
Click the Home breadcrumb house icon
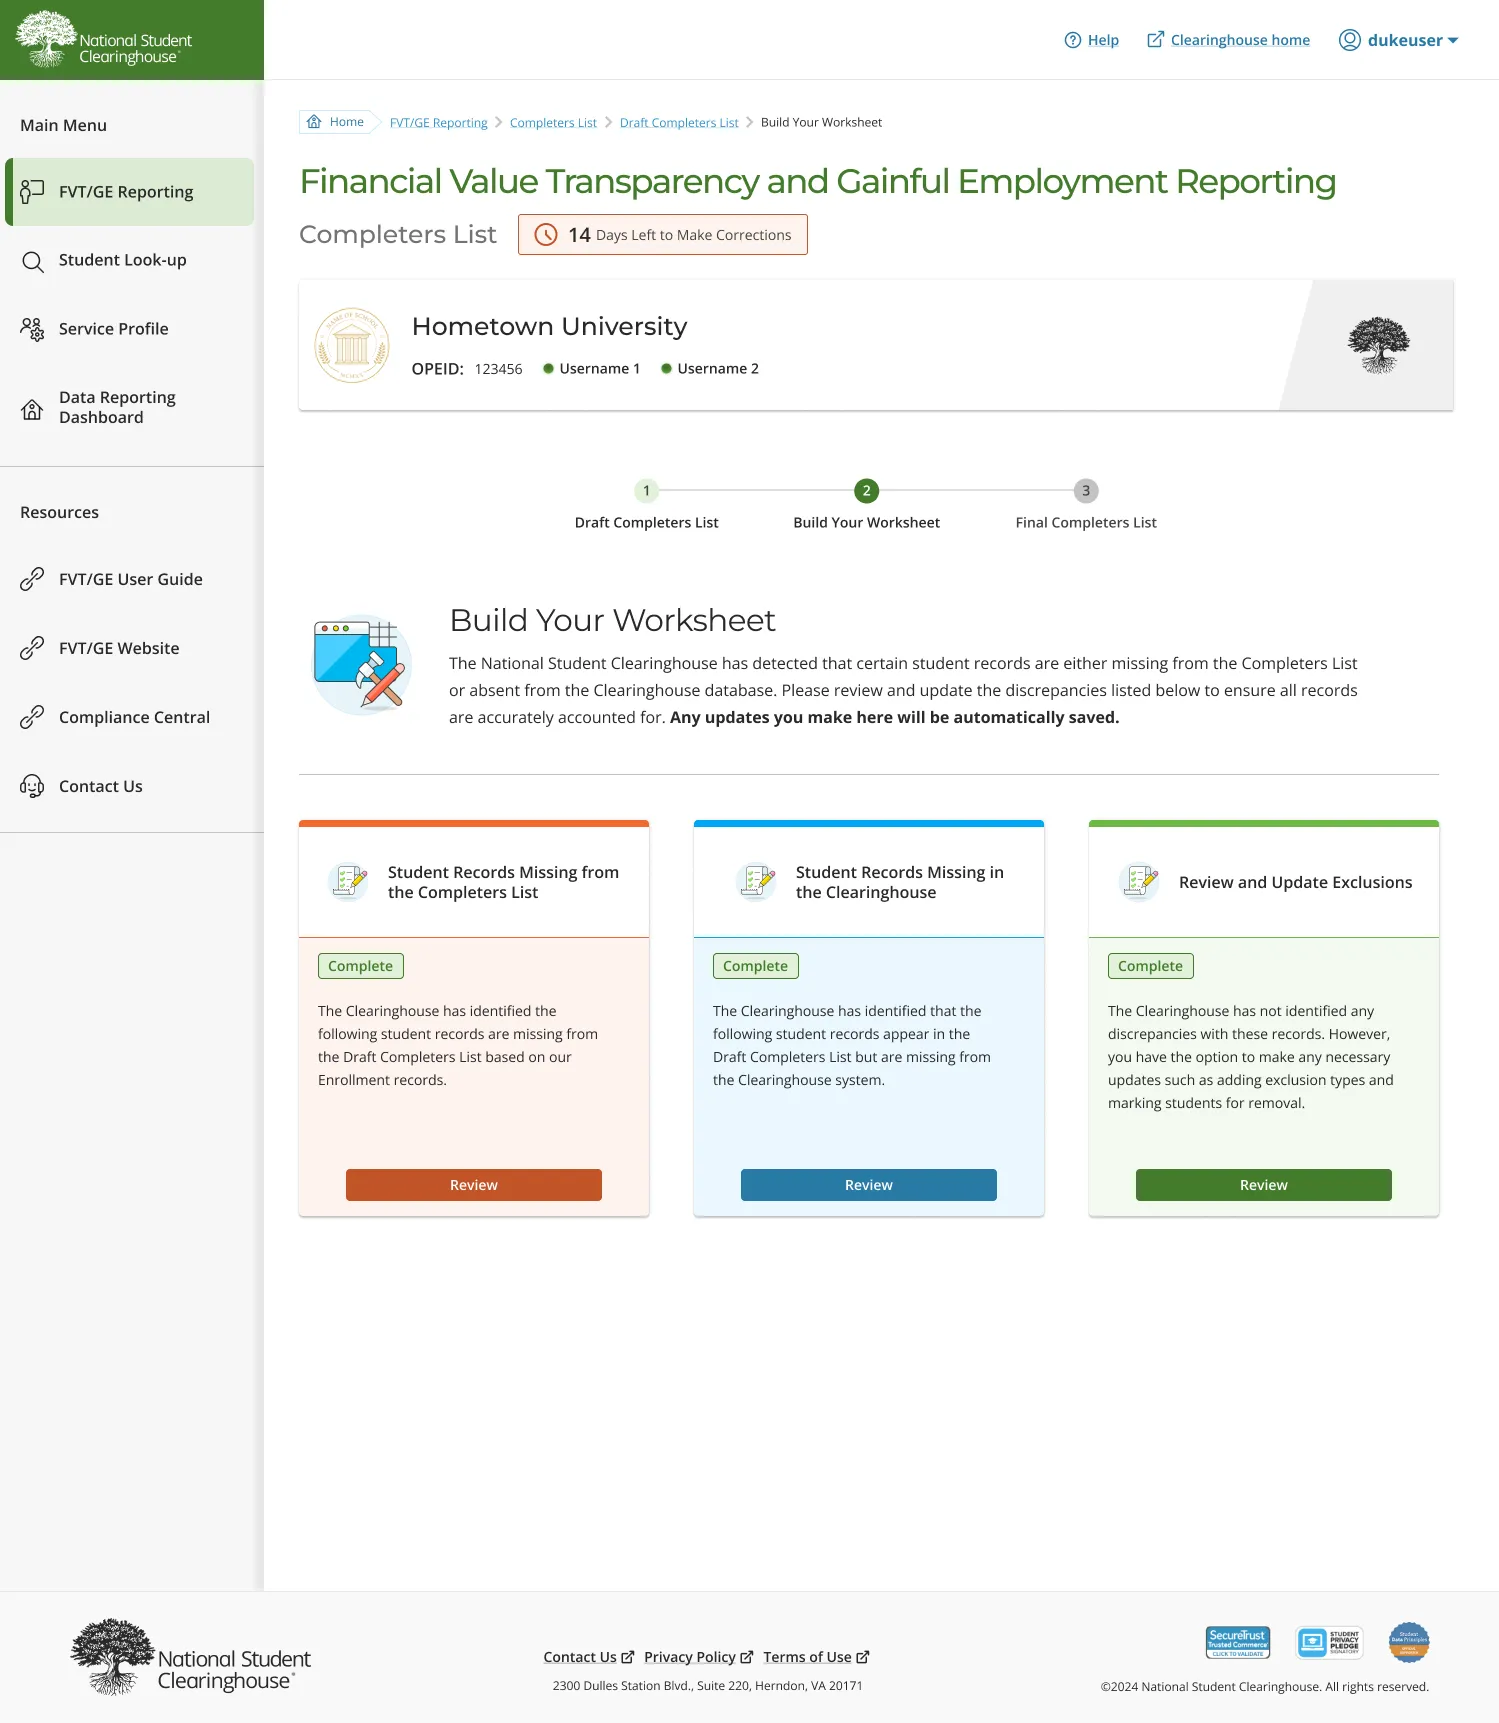tap(314, 122)
